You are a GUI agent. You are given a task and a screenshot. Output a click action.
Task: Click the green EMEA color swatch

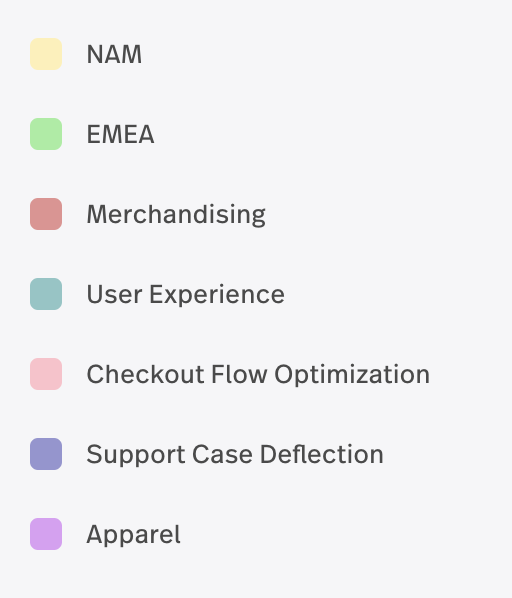46,134
